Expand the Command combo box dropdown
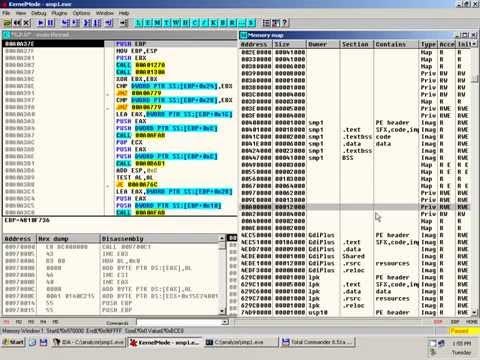Viewport: 480px width, 360px height. click(225, 322)
